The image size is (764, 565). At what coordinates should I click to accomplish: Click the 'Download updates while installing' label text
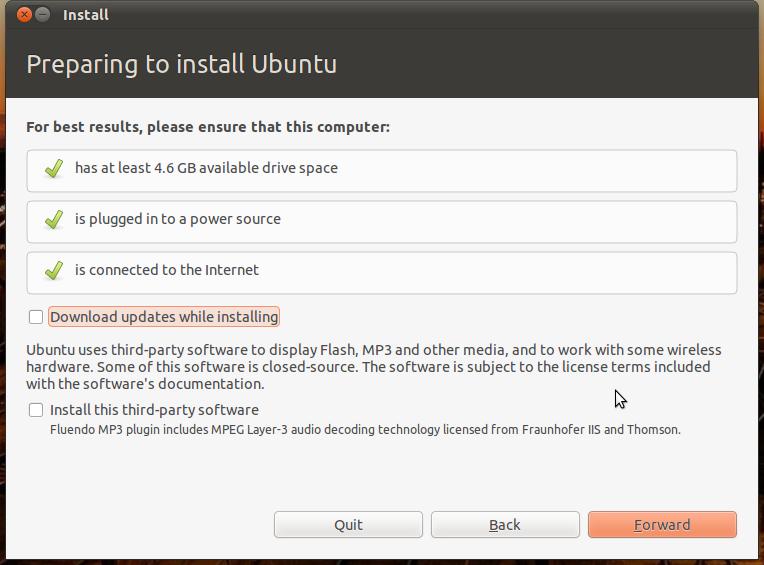tap(164, 317)
